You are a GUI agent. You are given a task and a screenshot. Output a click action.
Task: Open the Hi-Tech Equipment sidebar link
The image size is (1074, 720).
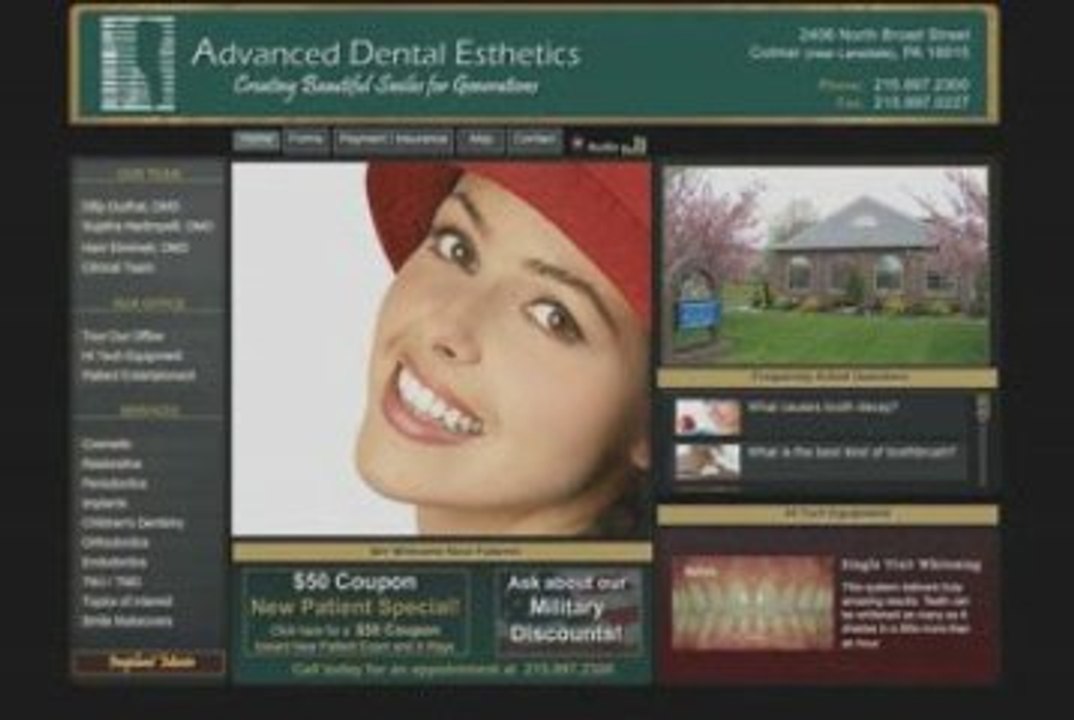point(132,356)
